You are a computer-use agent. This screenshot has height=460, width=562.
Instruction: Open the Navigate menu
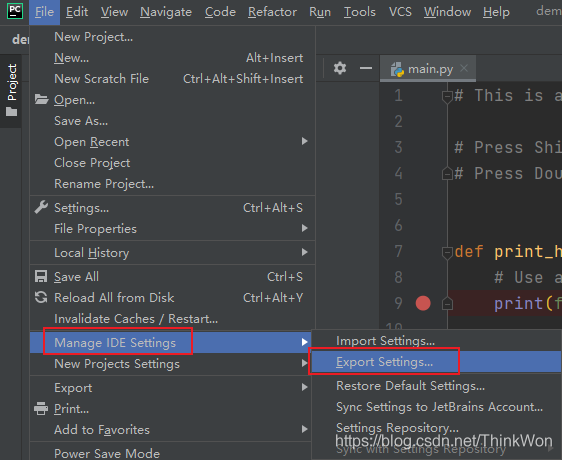166,12
